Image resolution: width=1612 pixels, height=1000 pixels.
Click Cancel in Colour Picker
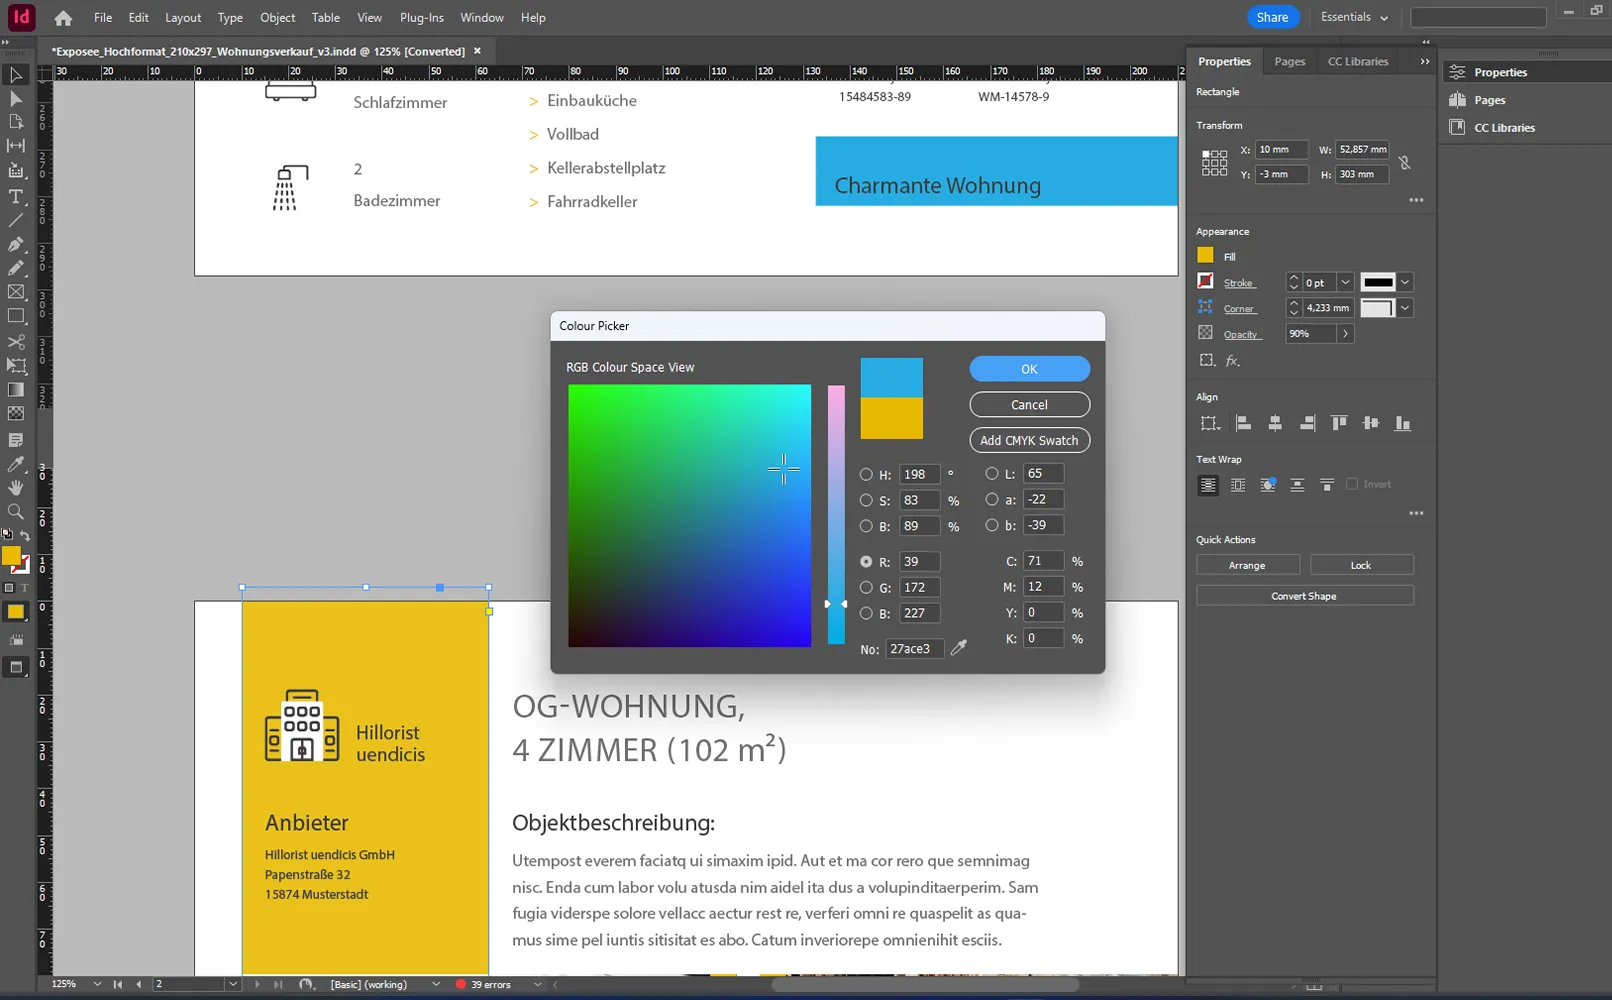(1029, 405)
